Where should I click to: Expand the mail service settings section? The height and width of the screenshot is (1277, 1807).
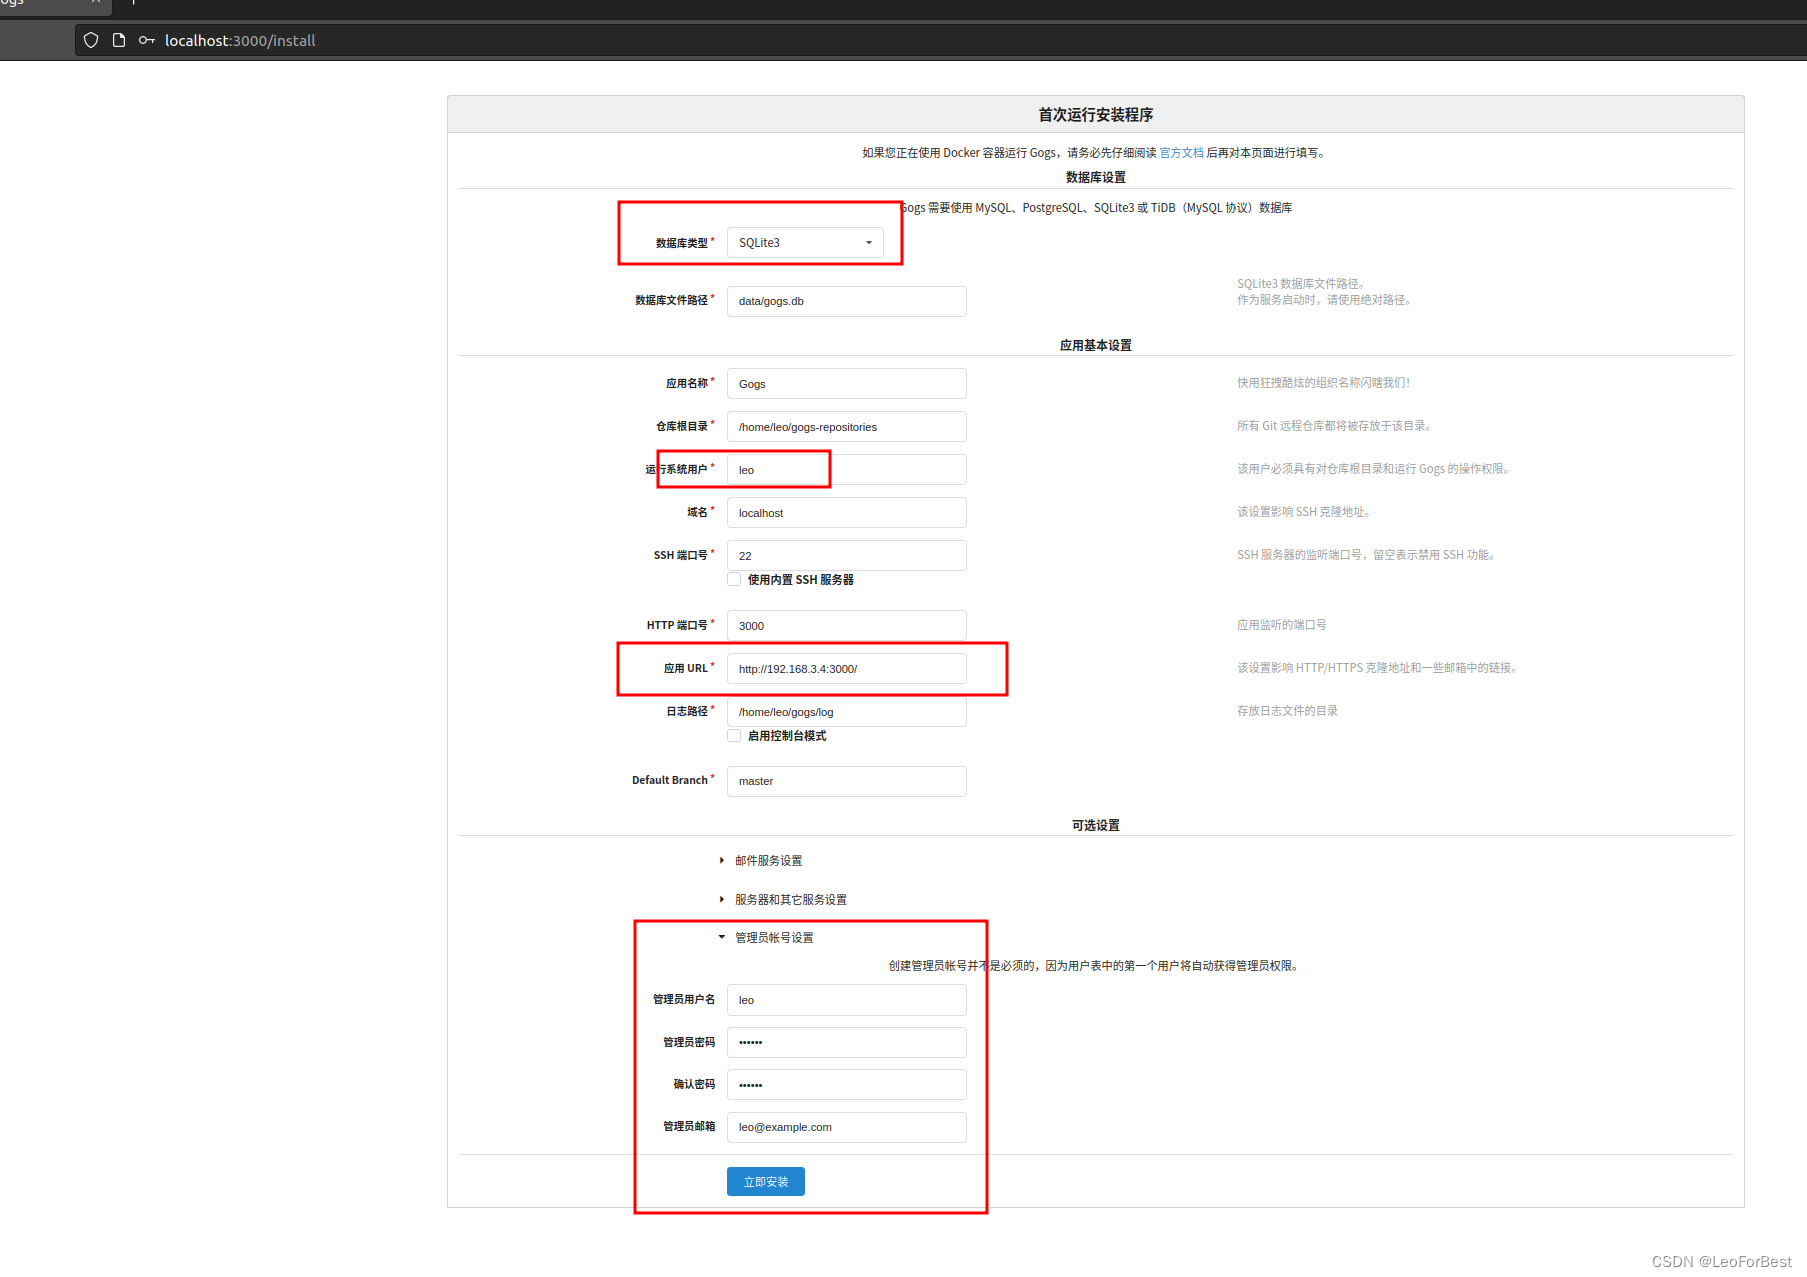(x=761, y=861)
